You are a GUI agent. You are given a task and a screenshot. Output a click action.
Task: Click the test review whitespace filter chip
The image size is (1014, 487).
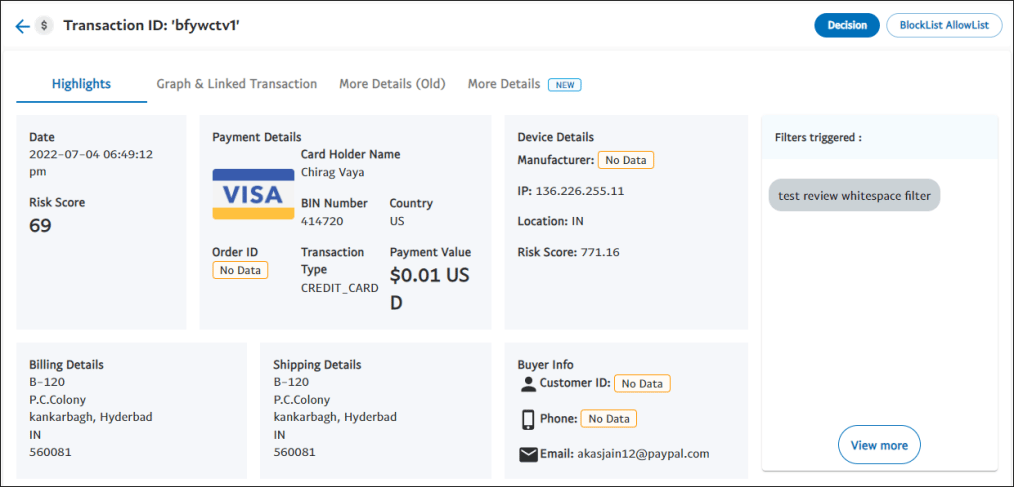[854, 196]
